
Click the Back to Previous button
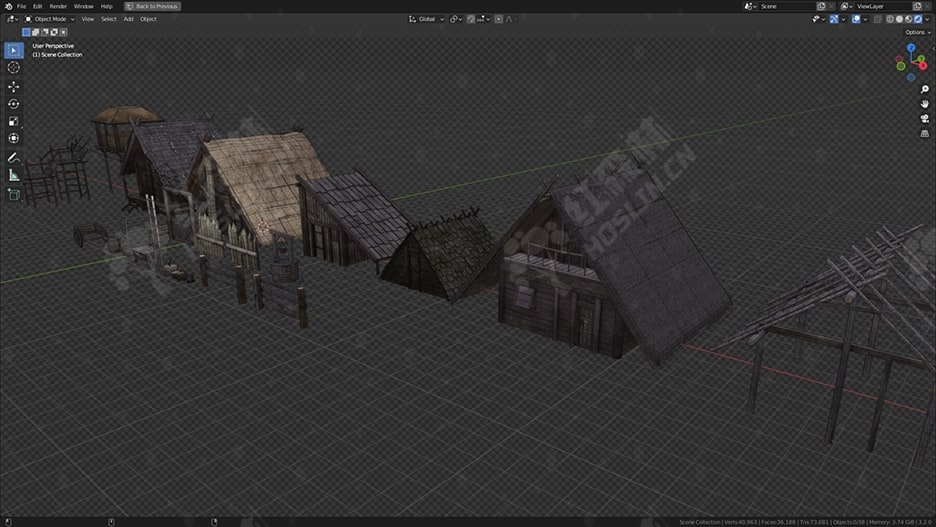click(152, 6)
